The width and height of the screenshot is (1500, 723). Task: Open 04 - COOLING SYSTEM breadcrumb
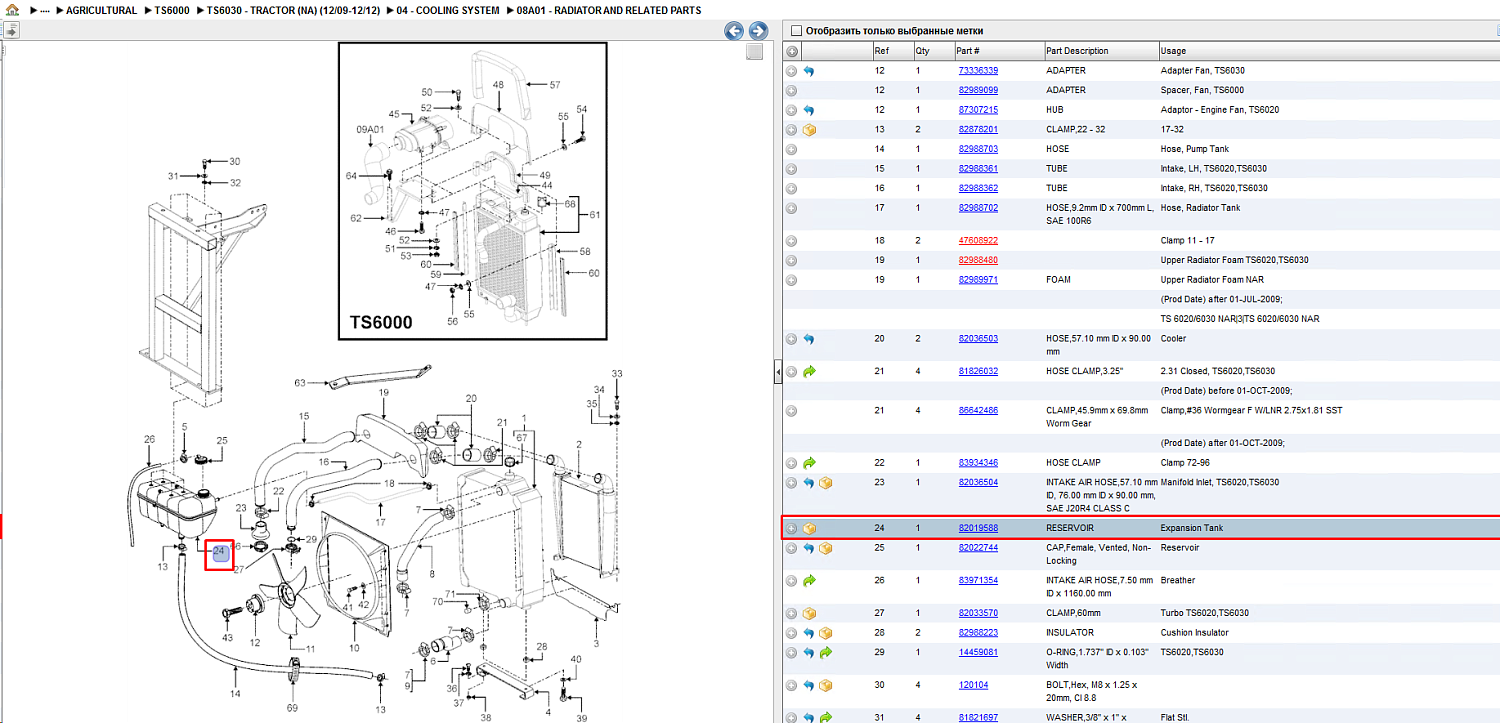[446, 11]
